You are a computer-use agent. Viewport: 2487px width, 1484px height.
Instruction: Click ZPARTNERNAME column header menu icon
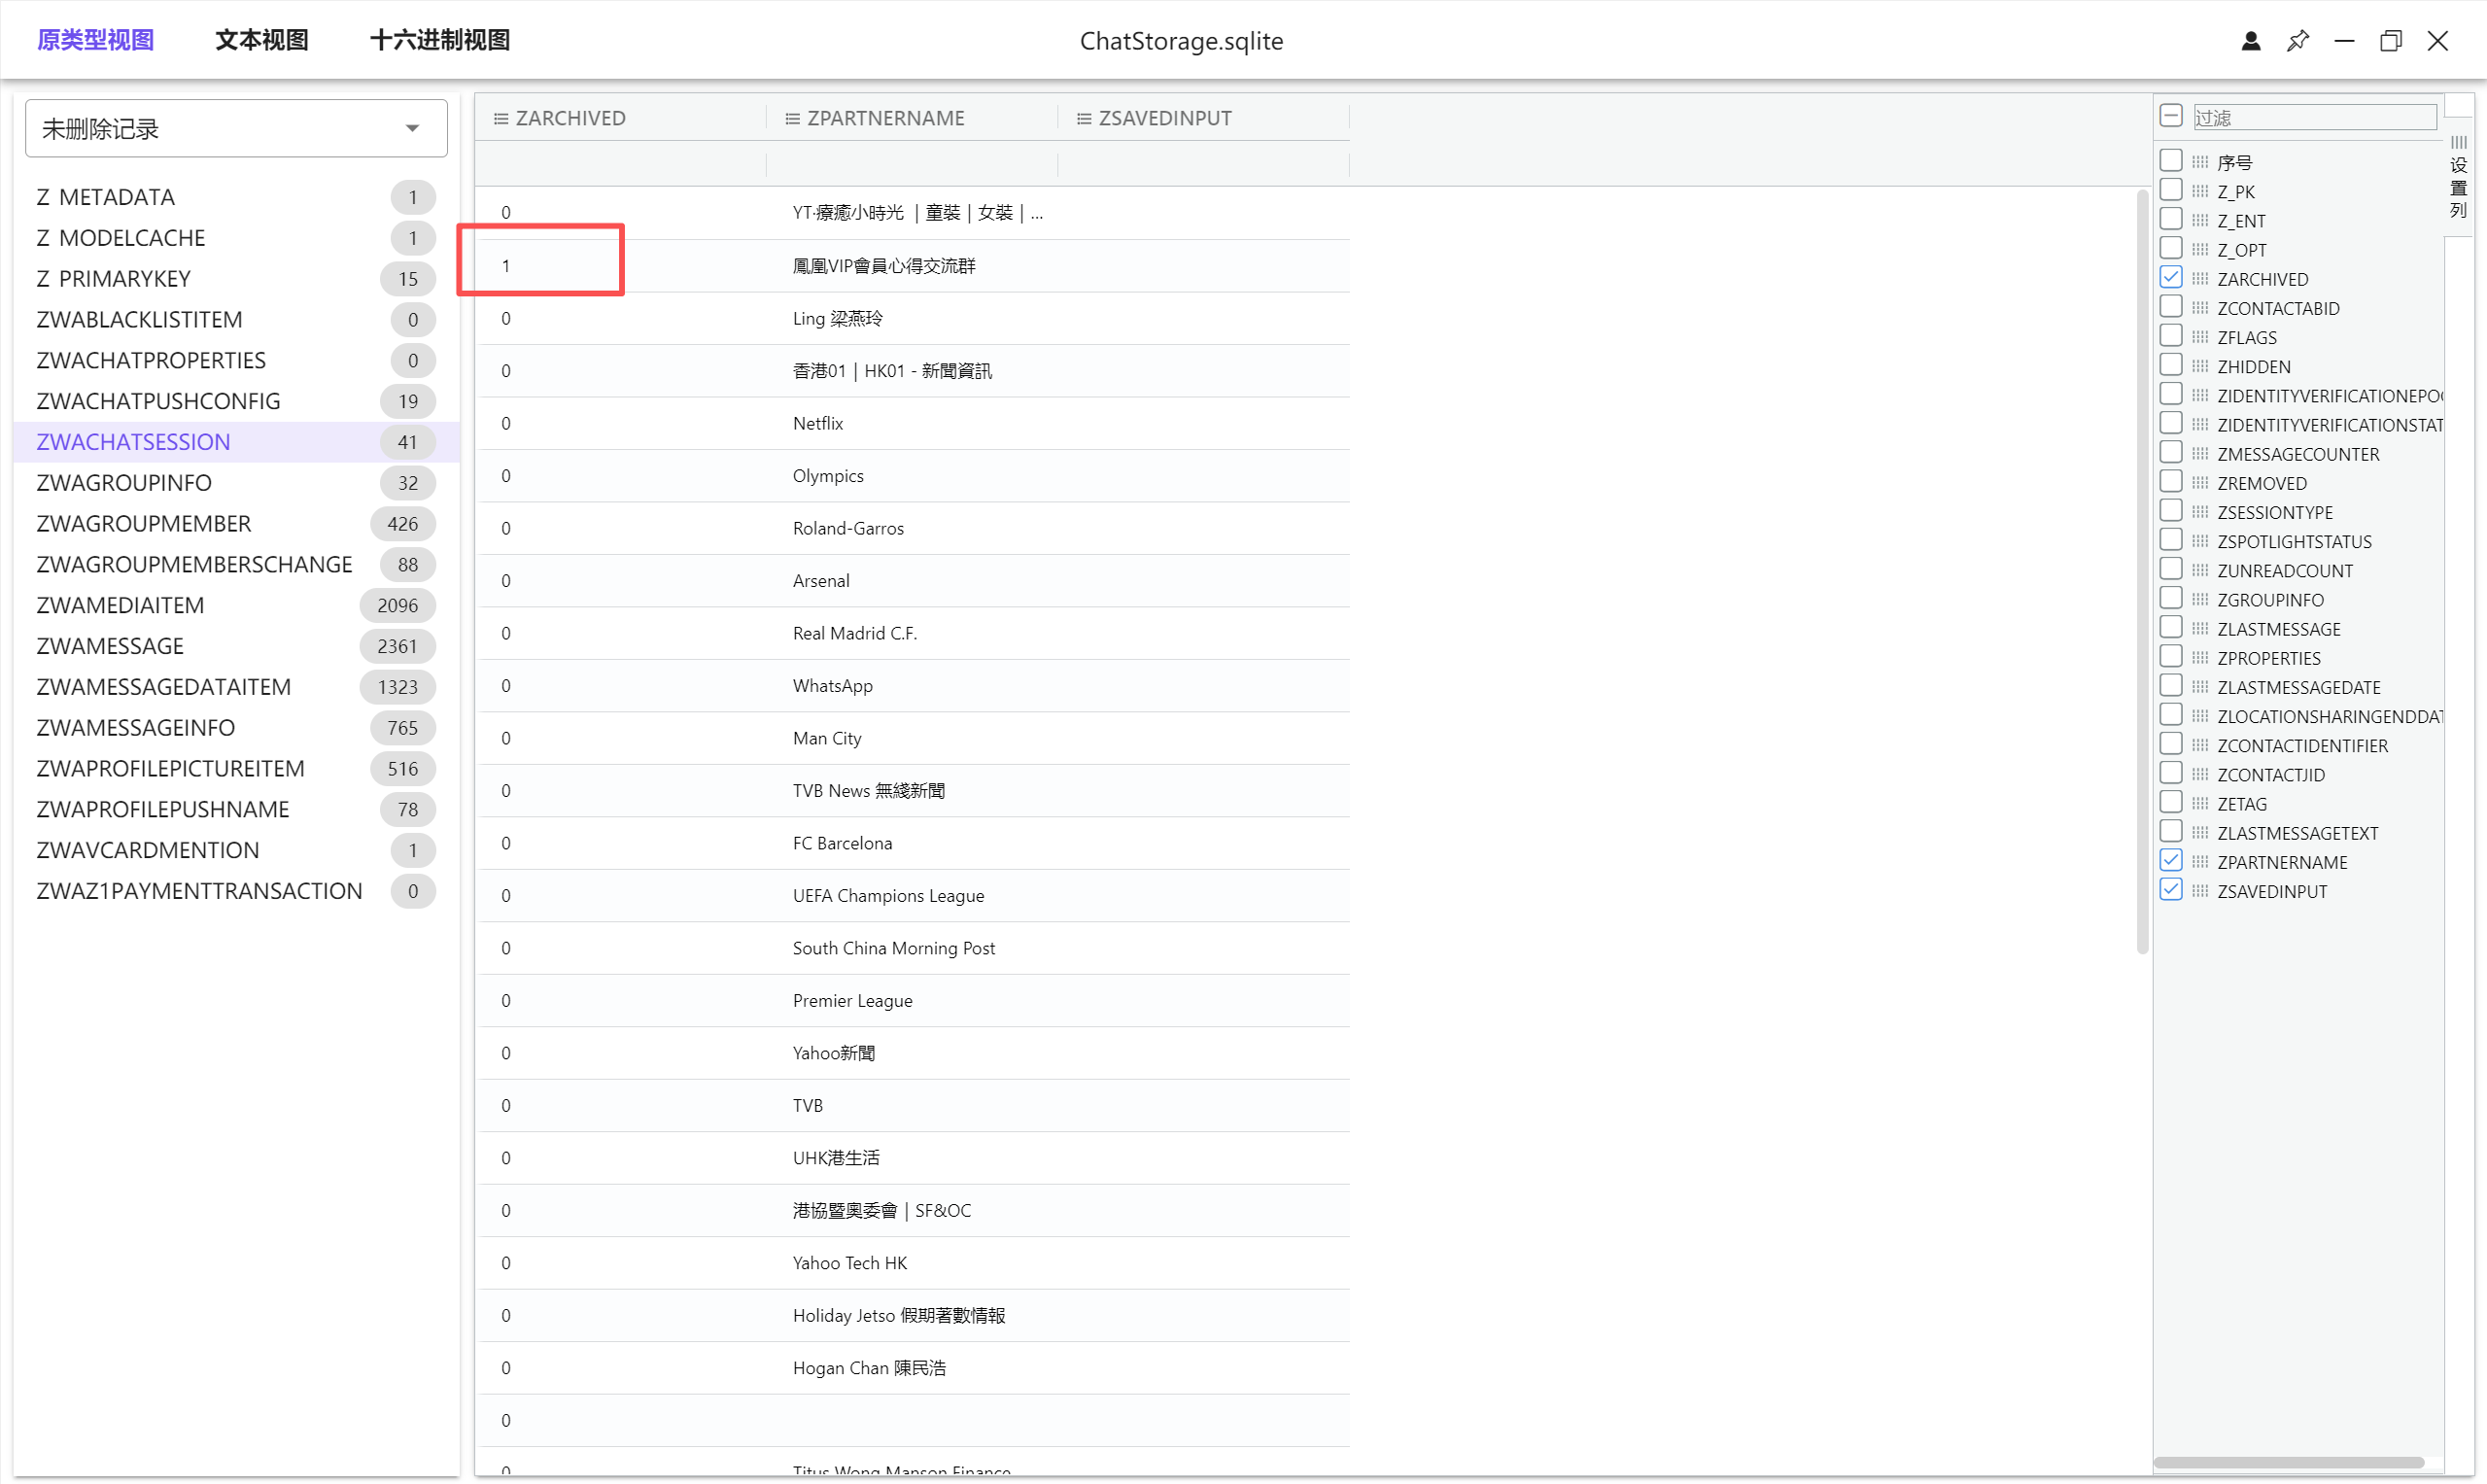[792, 119]
